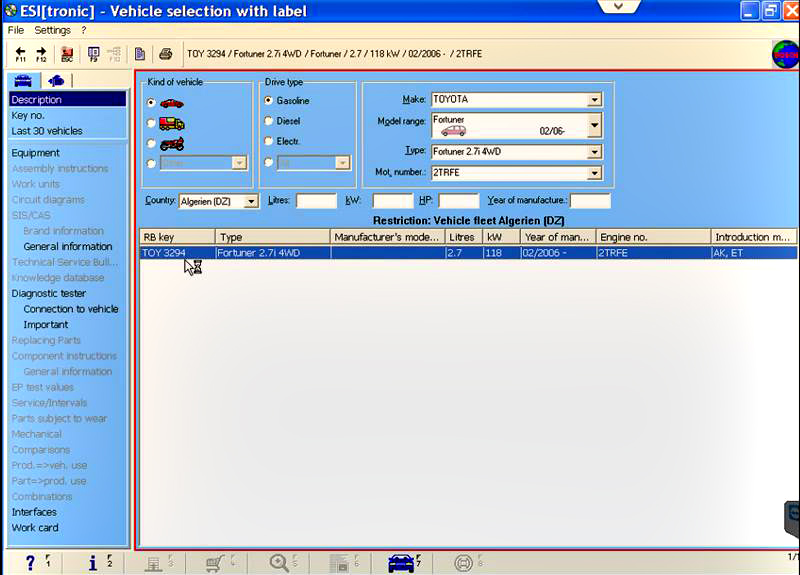Viewport: 800px width, 575px height.
Task: Open Connection to vehicle
Action: tap(71, 309)
